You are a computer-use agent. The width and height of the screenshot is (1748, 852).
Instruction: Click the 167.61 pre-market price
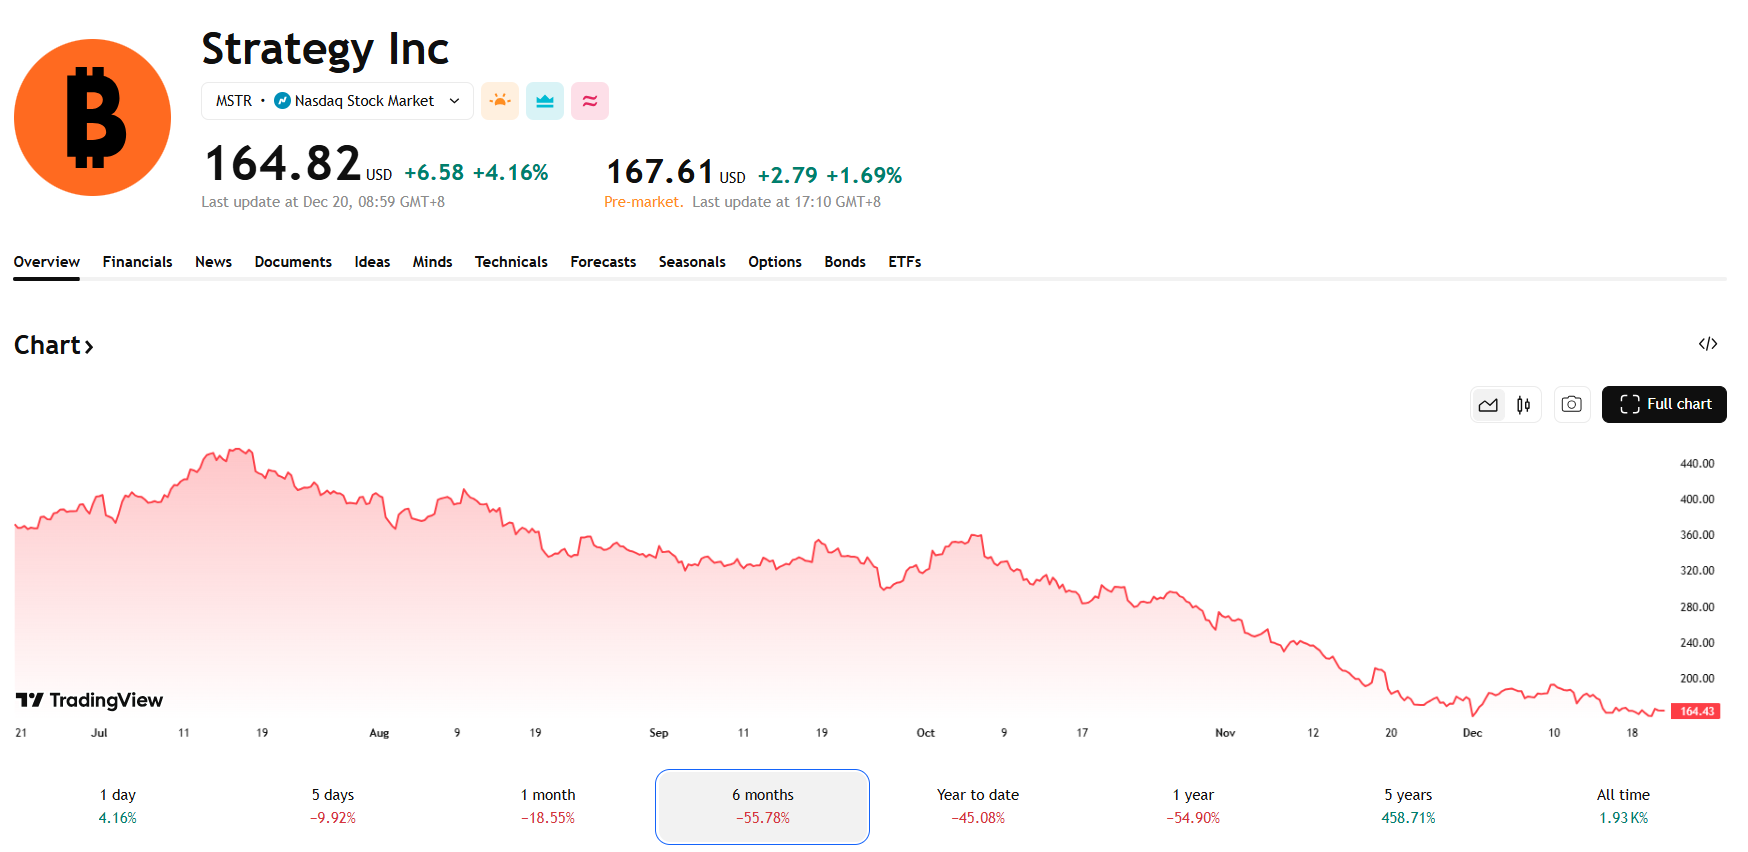(660, 172)
